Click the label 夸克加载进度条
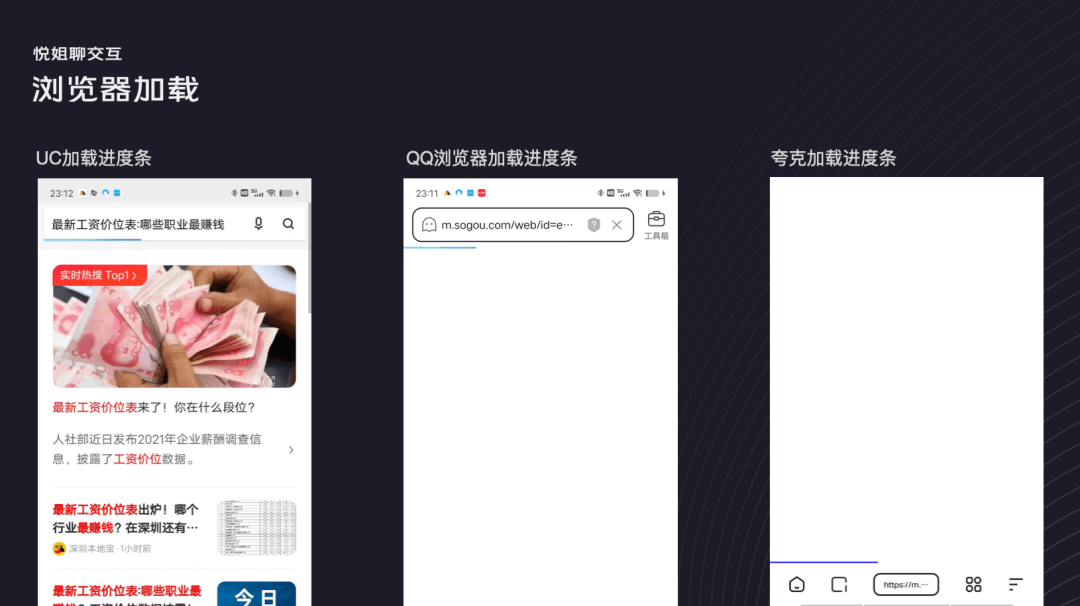Viewport: 1080px width, 606px height. (833, 158)
